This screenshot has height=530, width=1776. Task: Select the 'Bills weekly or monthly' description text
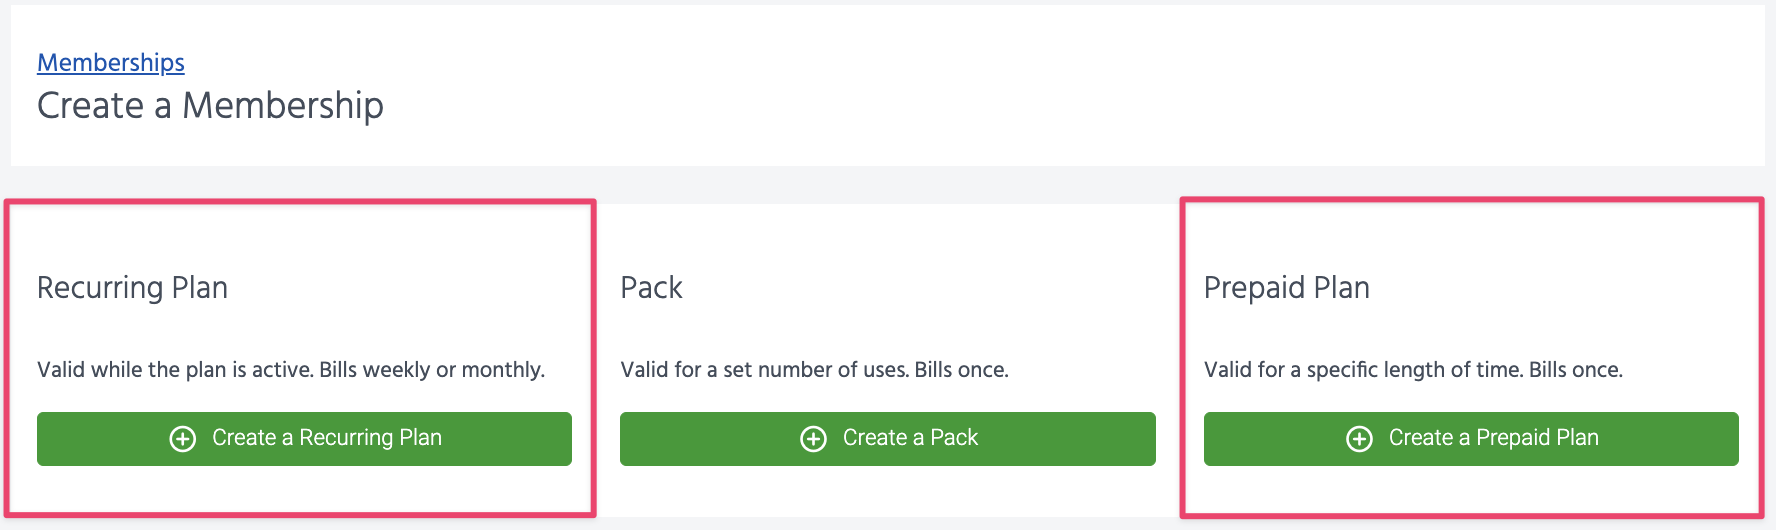[432, 370]
